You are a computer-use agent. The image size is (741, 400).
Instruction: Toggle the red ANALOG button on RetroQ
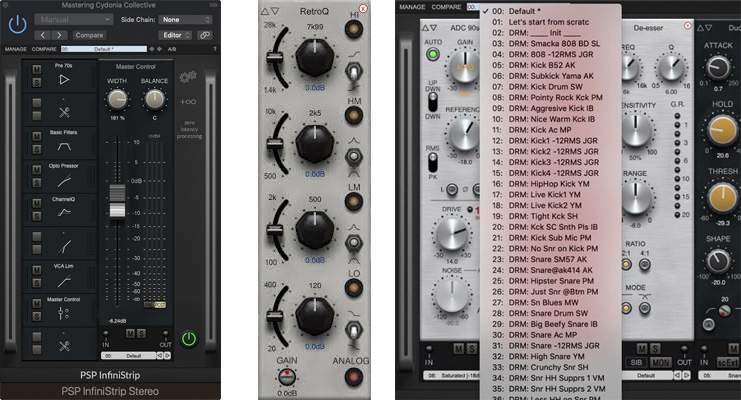click(354, 376)
